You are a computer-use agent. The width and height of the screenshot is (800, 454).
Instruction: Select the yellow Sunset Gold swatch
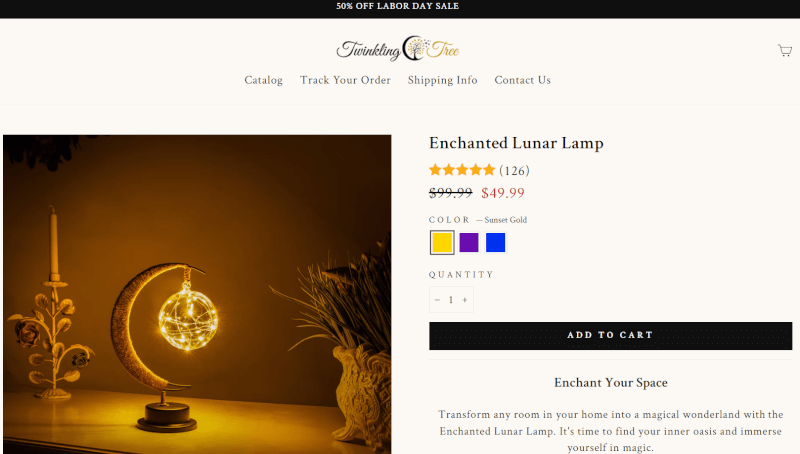pos(442,242)
